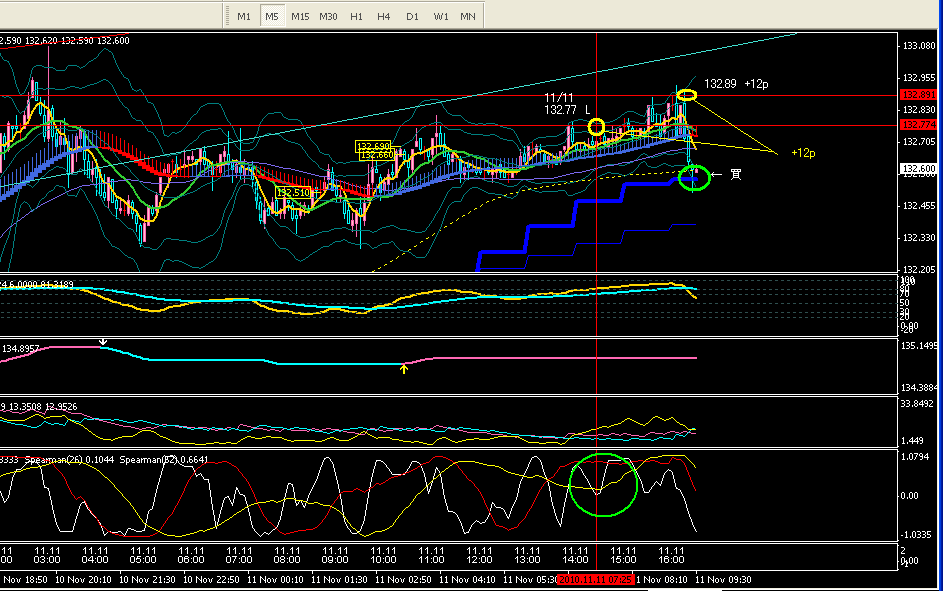
Task: Click the red 132.891 price level tag
Action: (x=918, y=95)
